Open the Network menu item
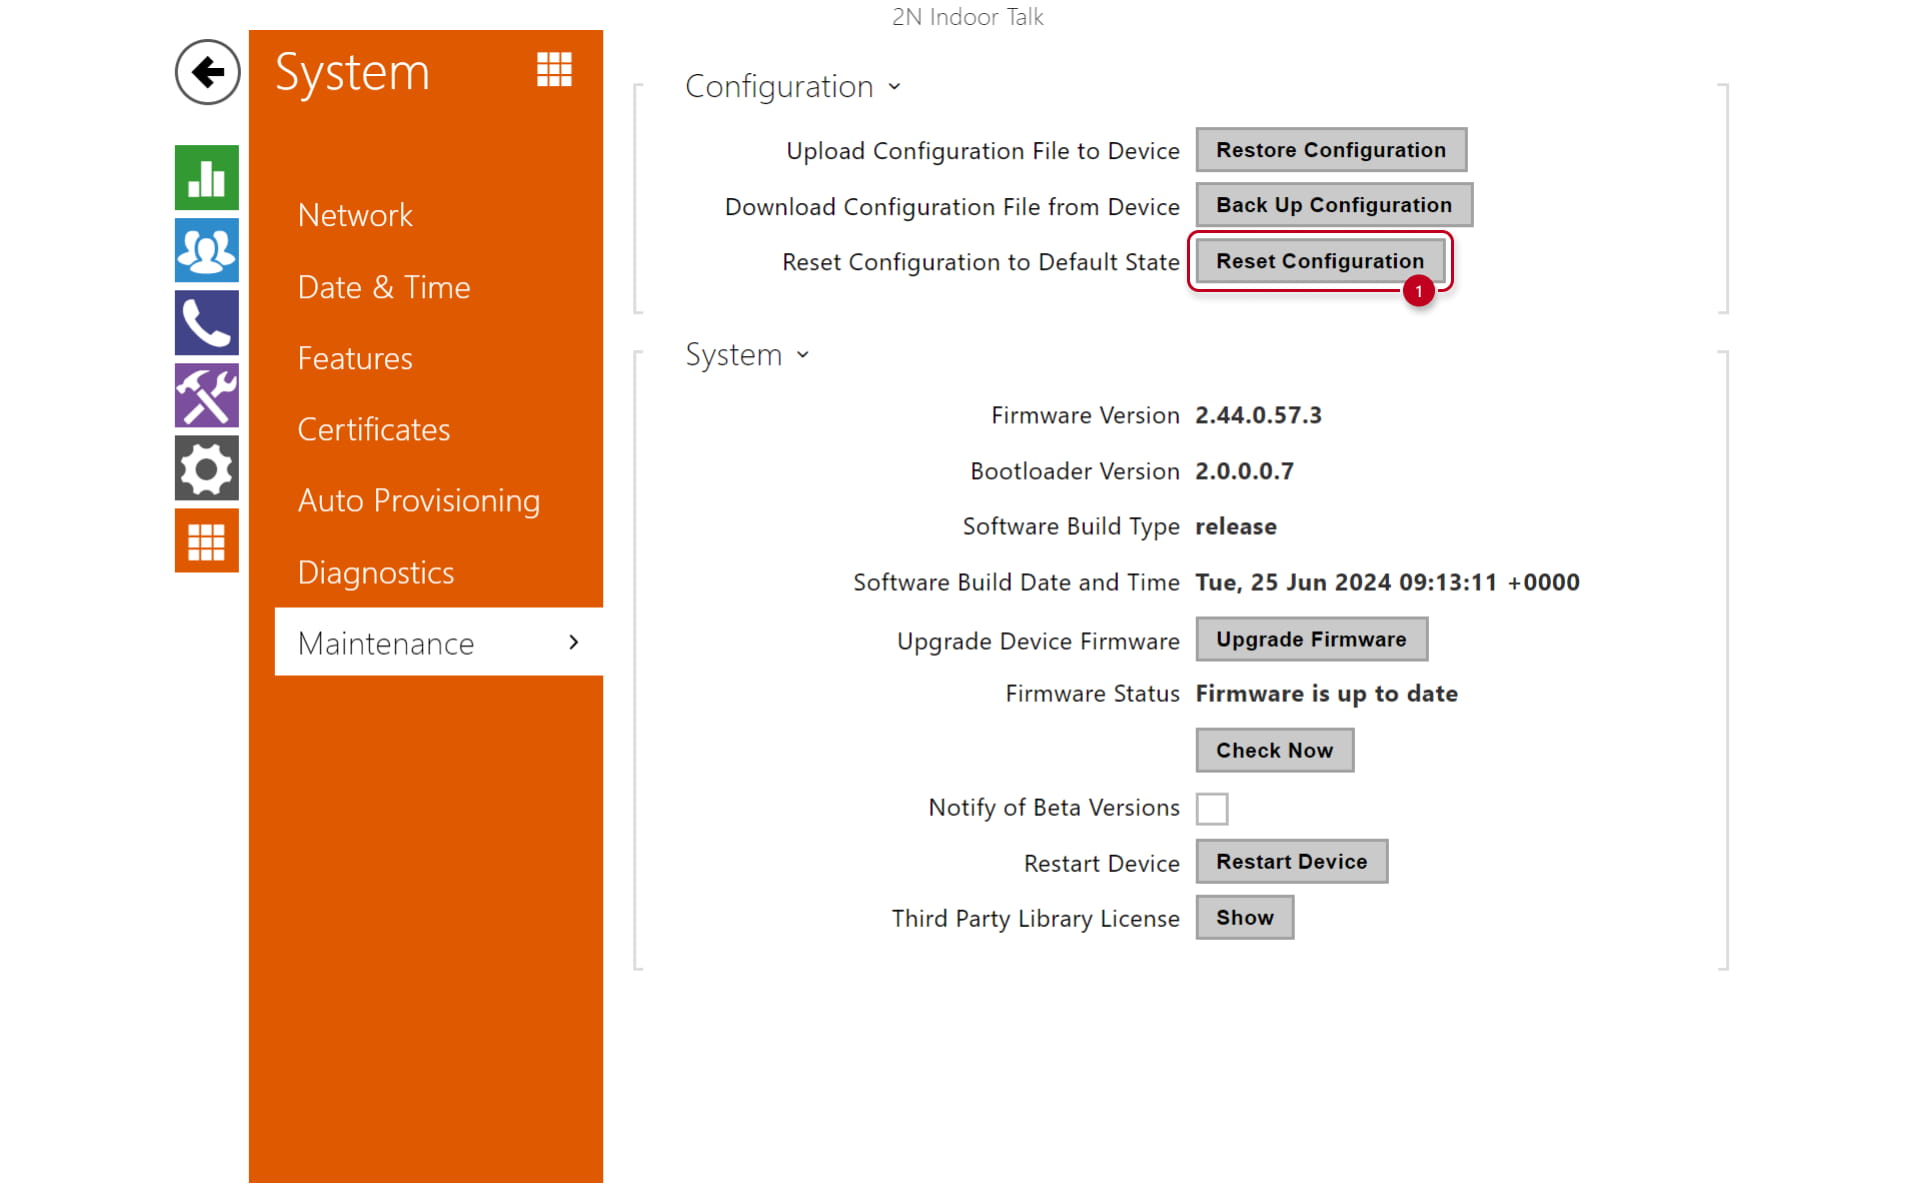The image size is (1920, 1200). point(355,215)
